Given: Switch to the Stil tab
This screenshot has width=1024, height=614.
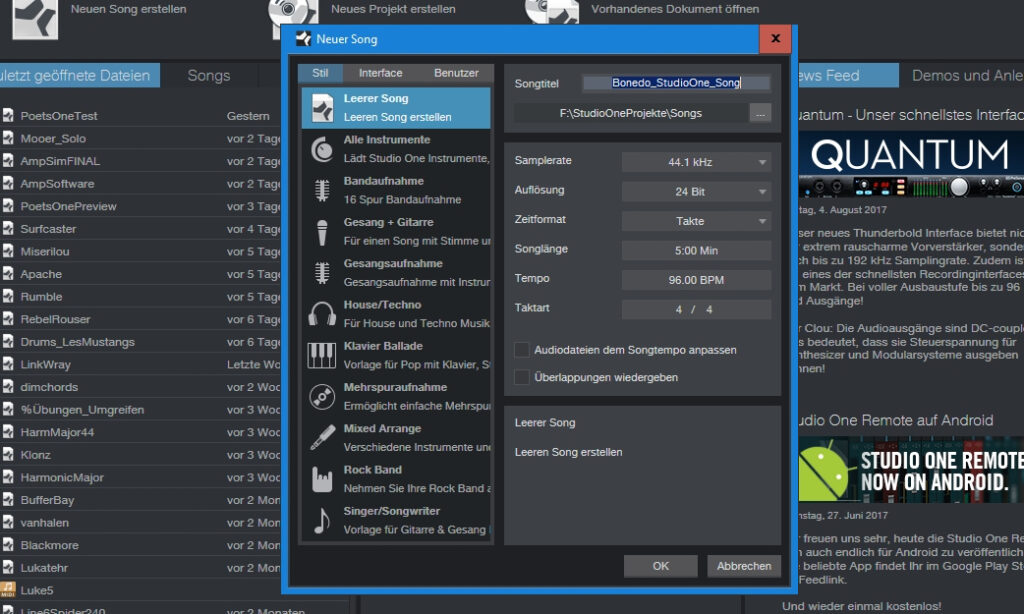Looking at the screenshot, I should 320,73.
